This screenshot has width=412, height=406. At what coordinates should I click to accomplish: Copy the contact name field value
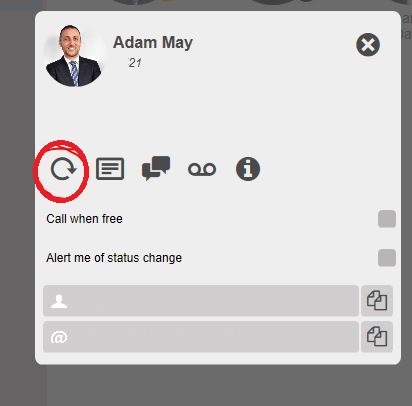tap(377, 300)
